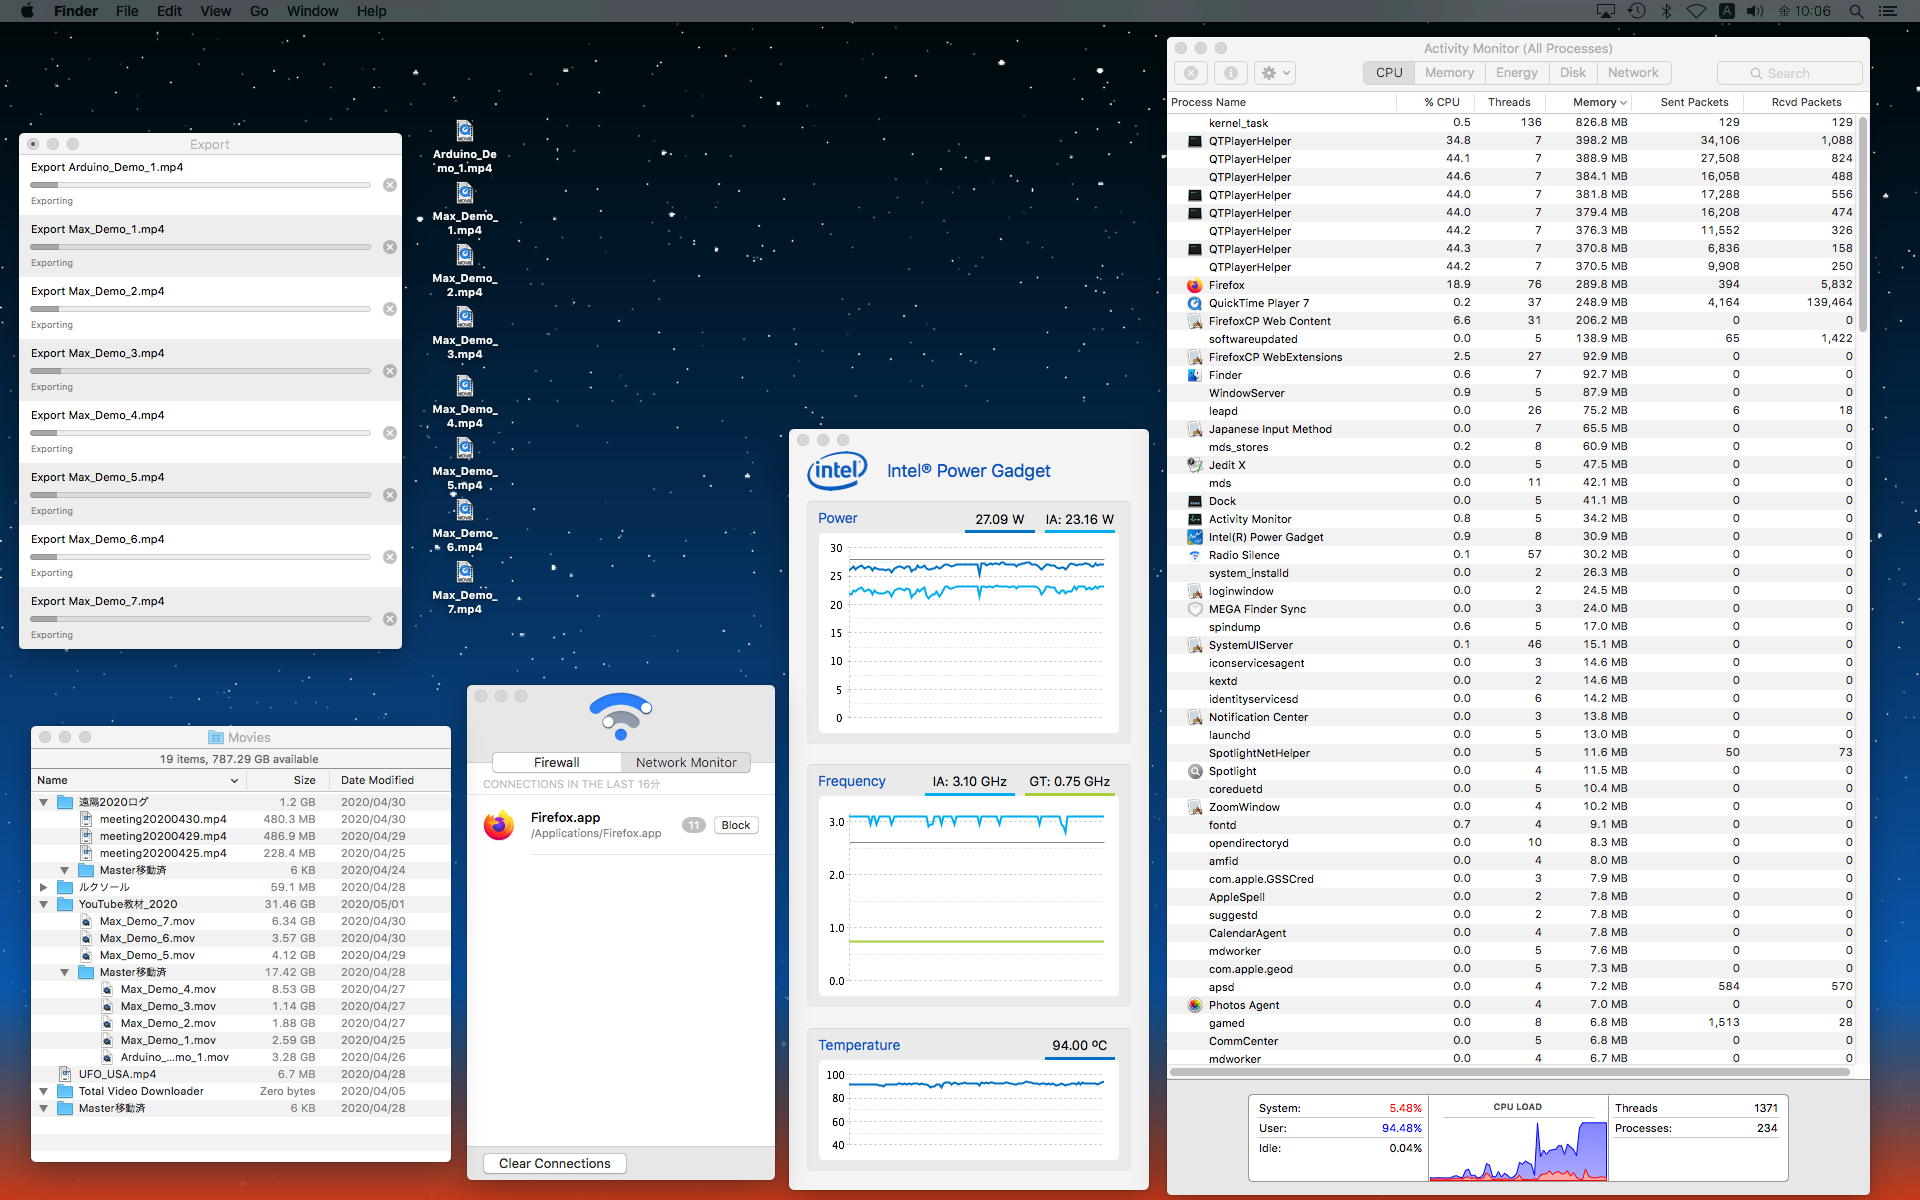The image size is (1920, 1200).
Task: Collapse the Total Video Downloader folder
Action: 44,1091
